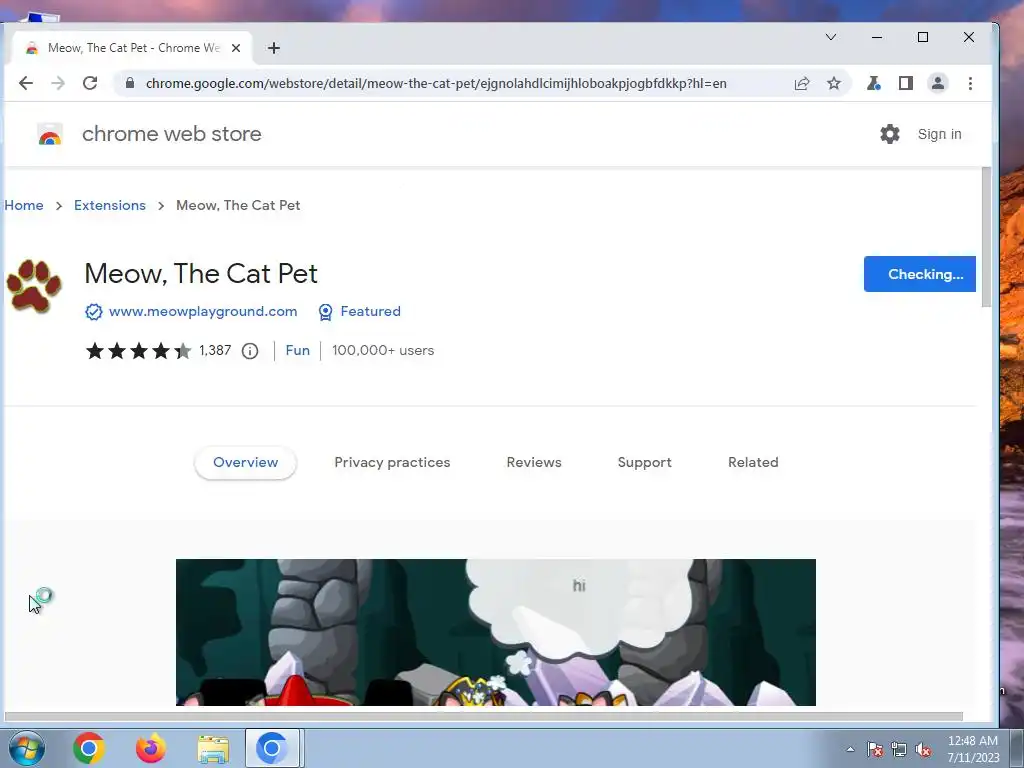Viewport: 1024px width, 768px height.
Task: Visit www.meowplayground.com publisher link
Action: [202, 312]
